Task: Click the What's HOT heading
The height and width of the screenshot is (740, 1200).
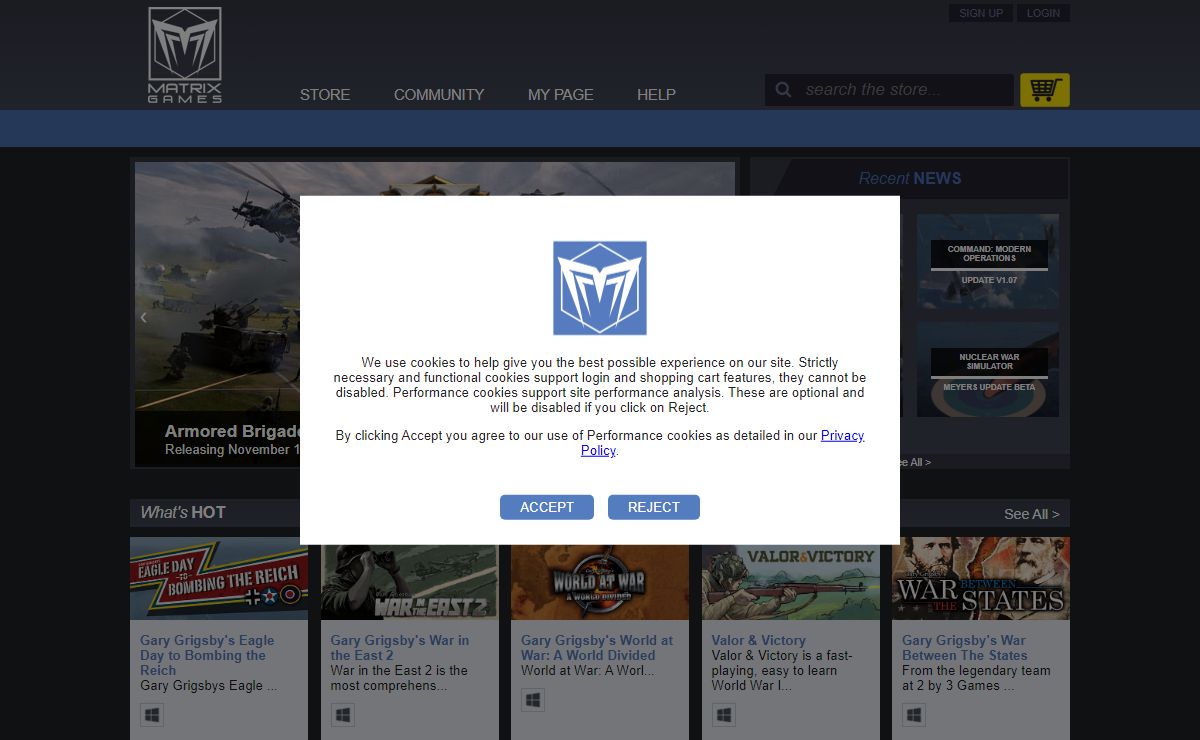Action: 183,512
